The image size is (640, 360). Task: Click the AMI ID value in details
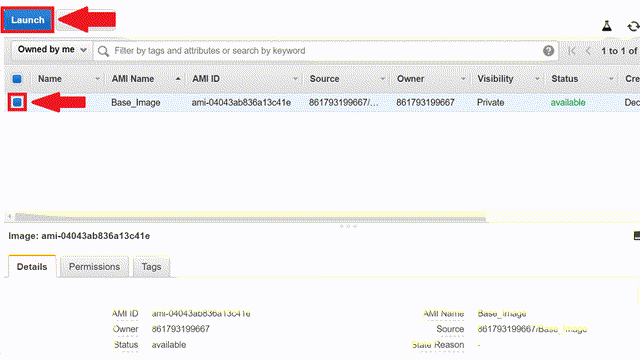click(x=201, y=313)
